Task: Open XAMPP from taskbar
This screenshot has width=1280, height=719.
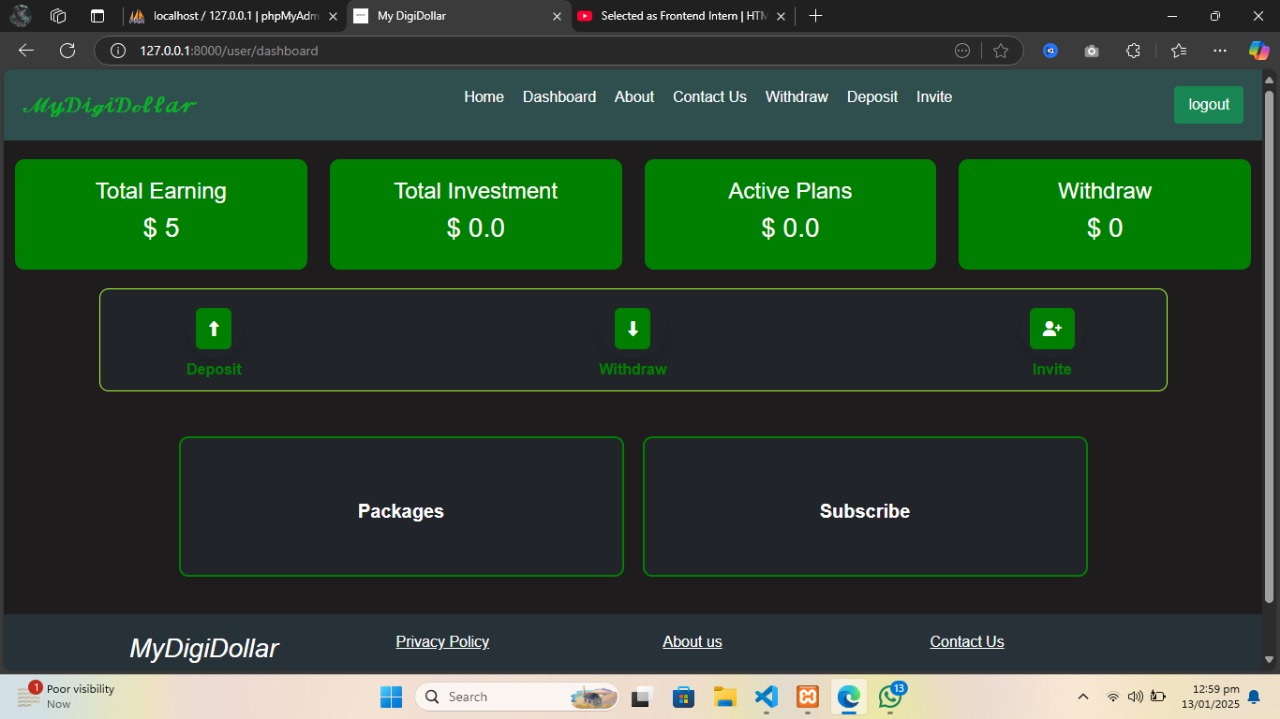Action: pyautogui.click(x=808, y=697)
